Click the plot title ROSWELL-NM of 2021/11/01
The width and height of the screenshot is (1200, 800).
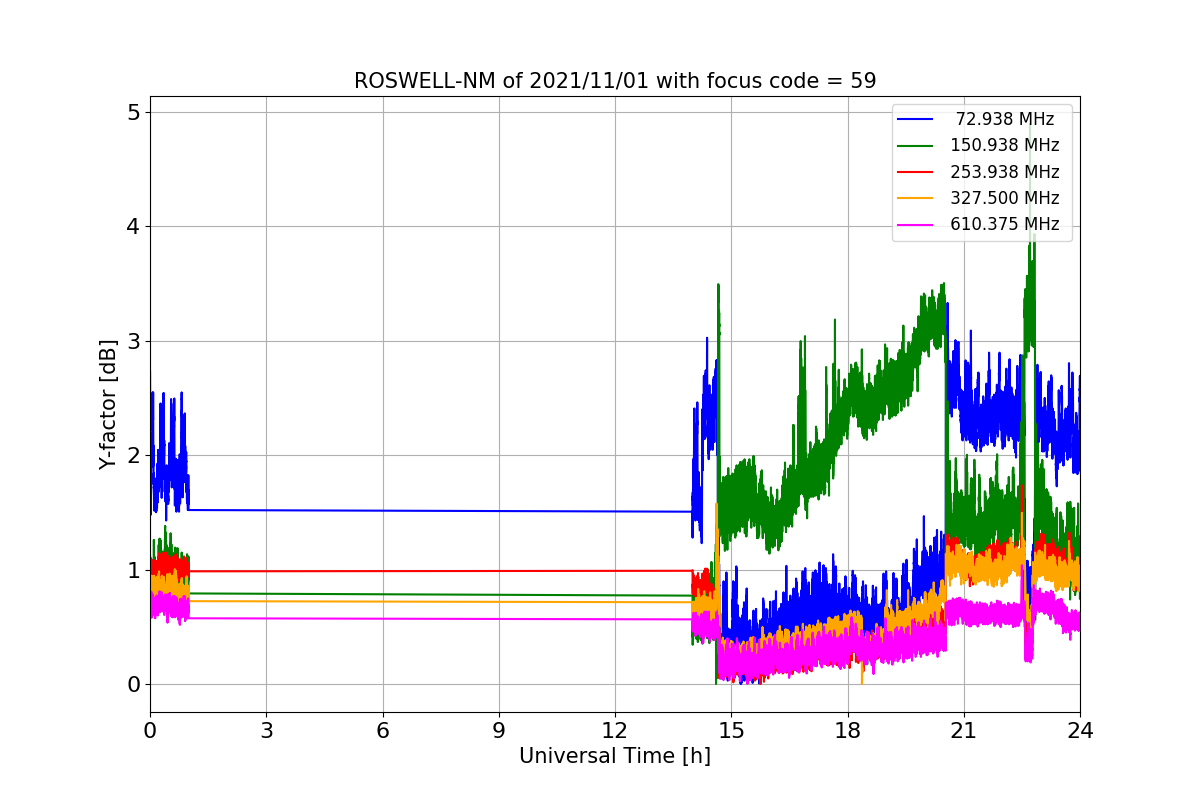coord(615,81)
